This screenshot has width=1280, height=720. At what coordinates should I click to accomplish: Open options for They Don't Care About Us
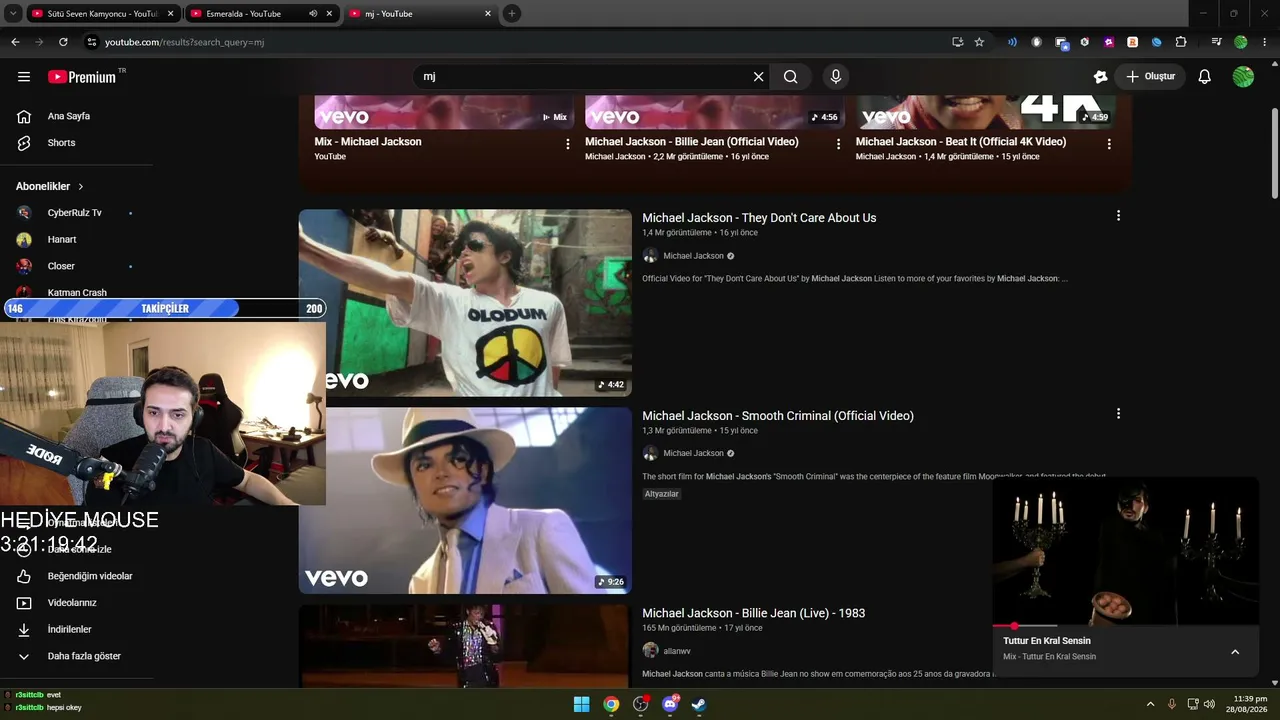1118,216
